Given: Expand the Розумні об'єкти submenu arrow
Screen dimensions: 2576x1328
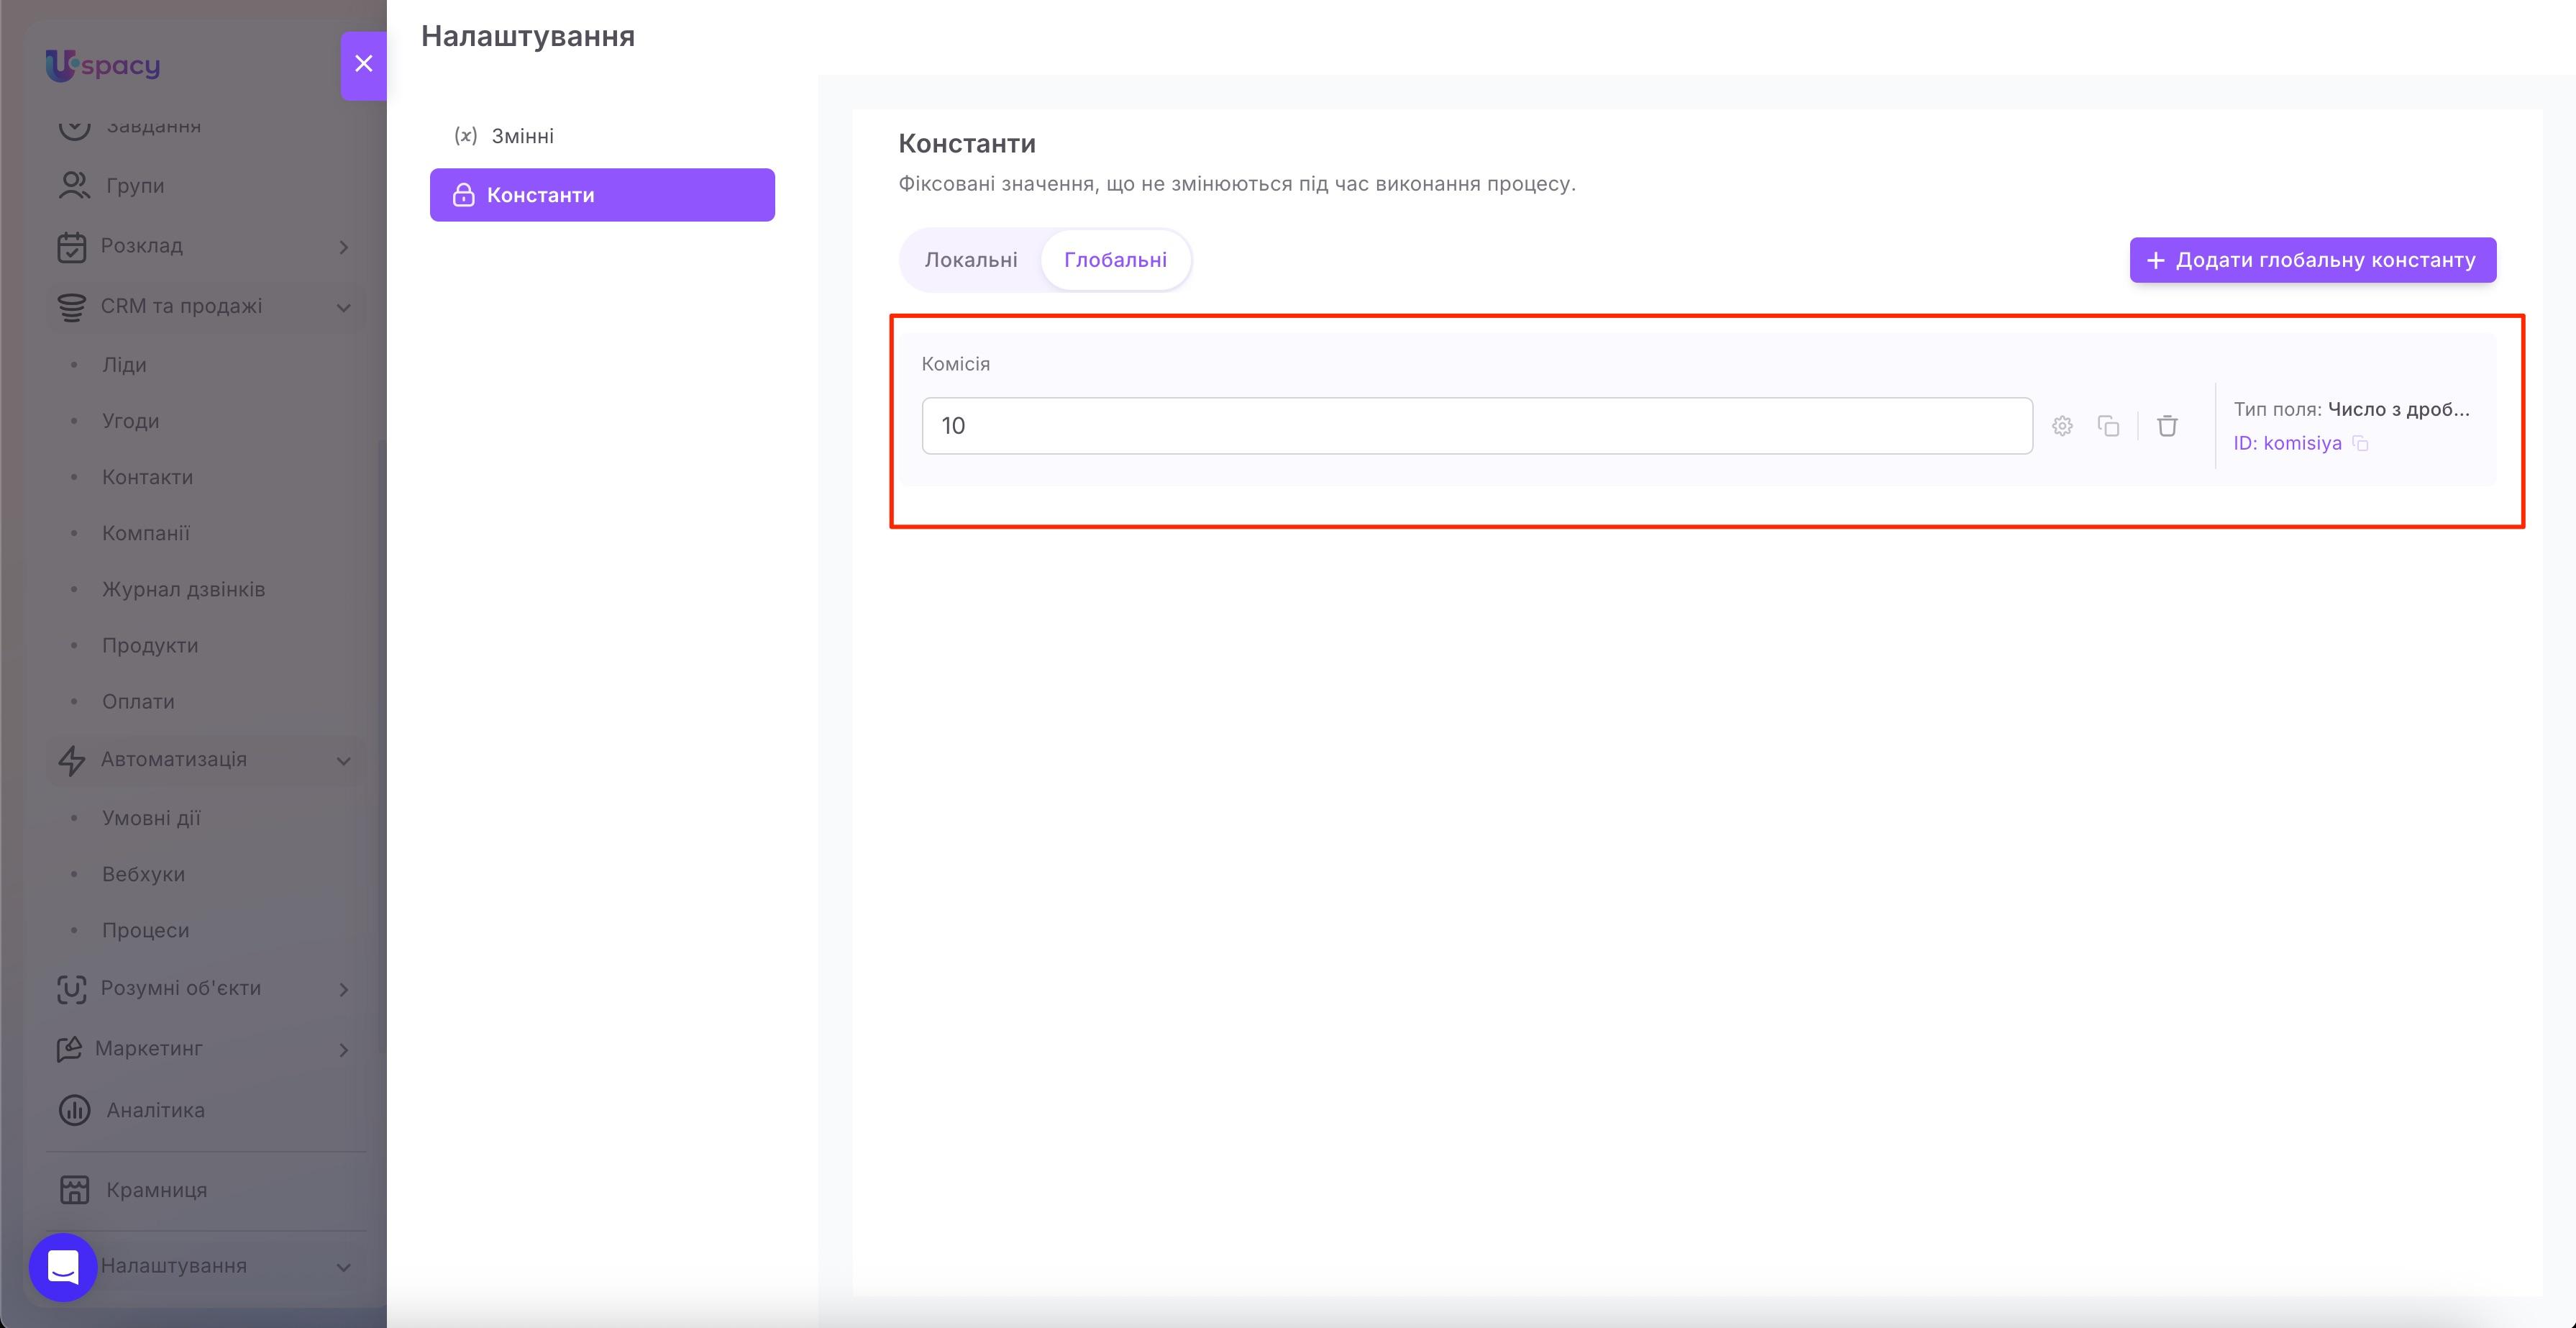Looking at the screenshot, I should tap(343, 989).
